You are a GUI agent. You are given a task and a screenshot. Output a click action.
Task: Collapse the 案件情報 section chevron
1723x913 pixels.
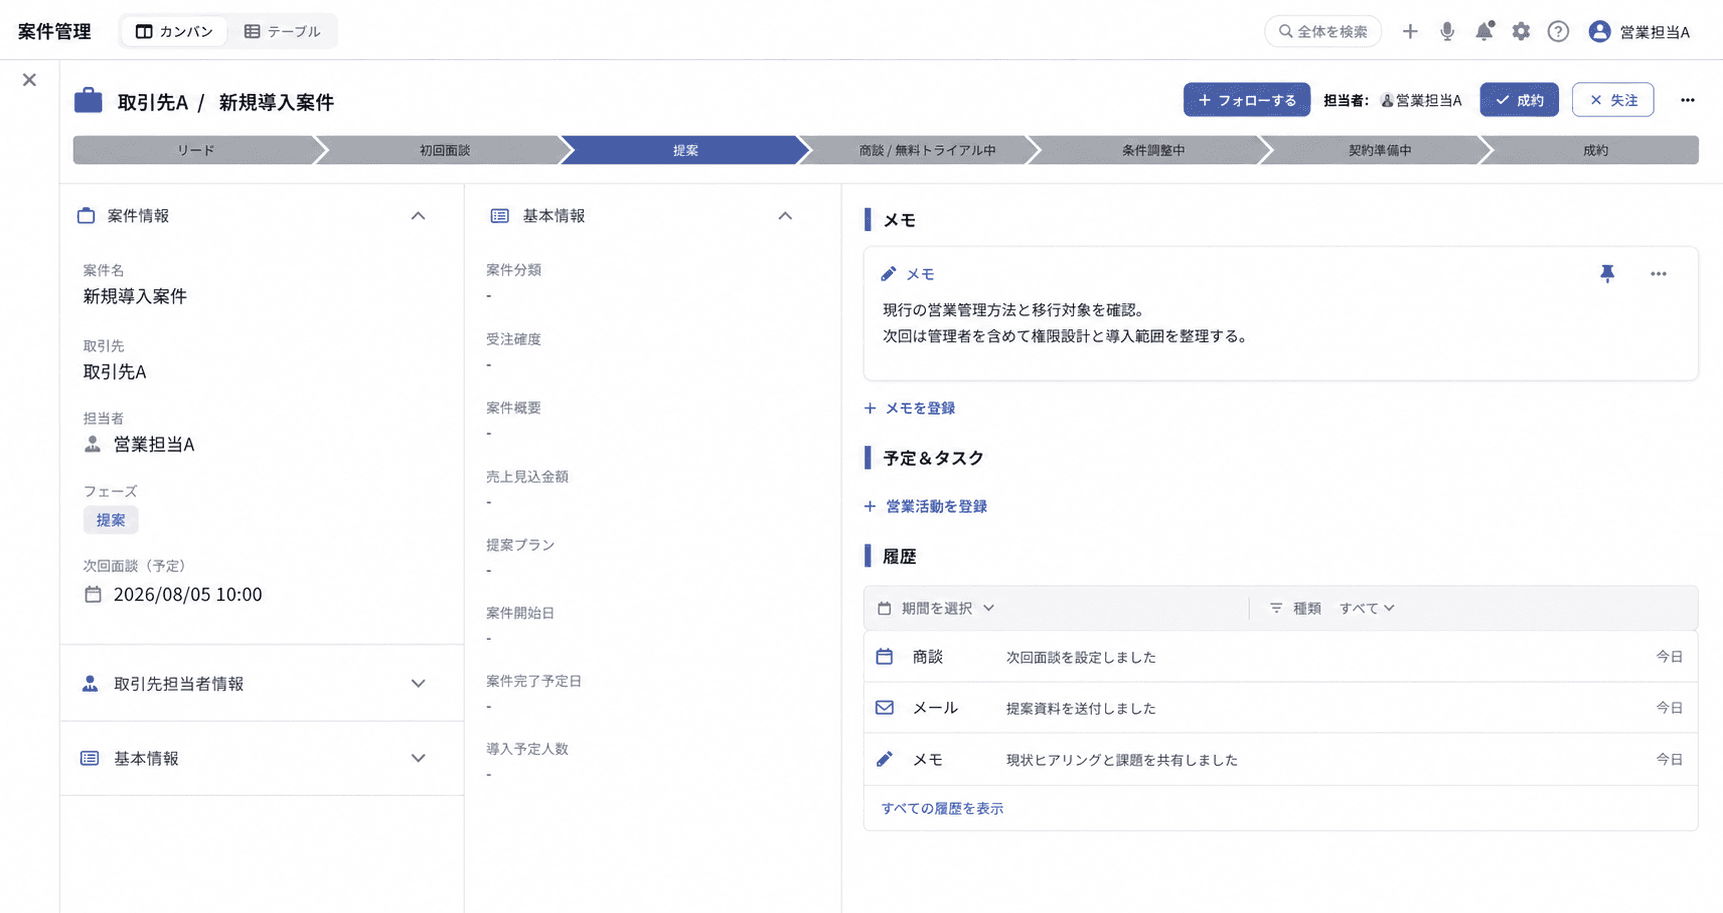[x=418, y=216]
